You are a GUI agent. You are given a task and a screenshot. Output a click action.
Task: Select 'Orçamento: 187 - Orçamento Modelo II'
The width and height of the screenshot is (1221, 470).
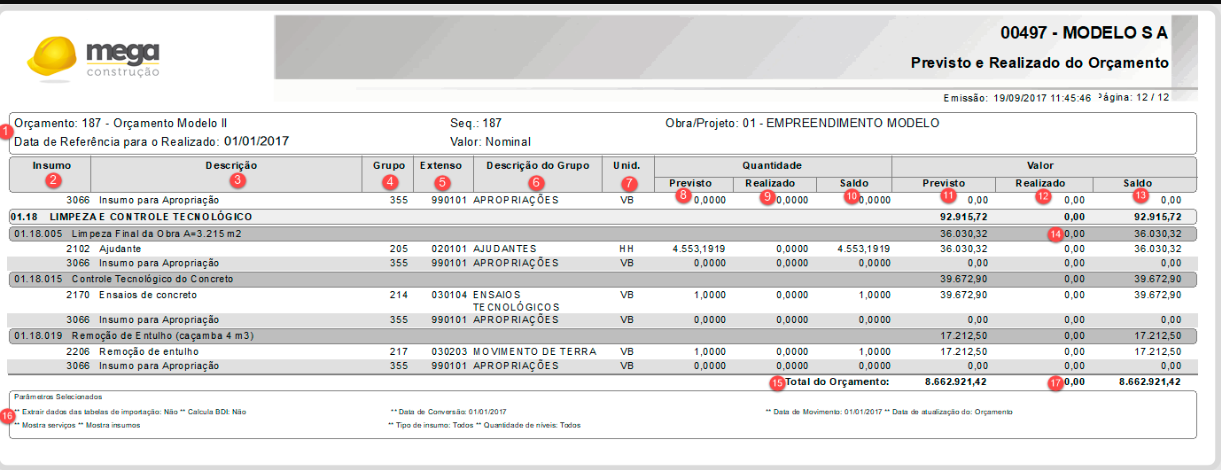click(121, 123)
